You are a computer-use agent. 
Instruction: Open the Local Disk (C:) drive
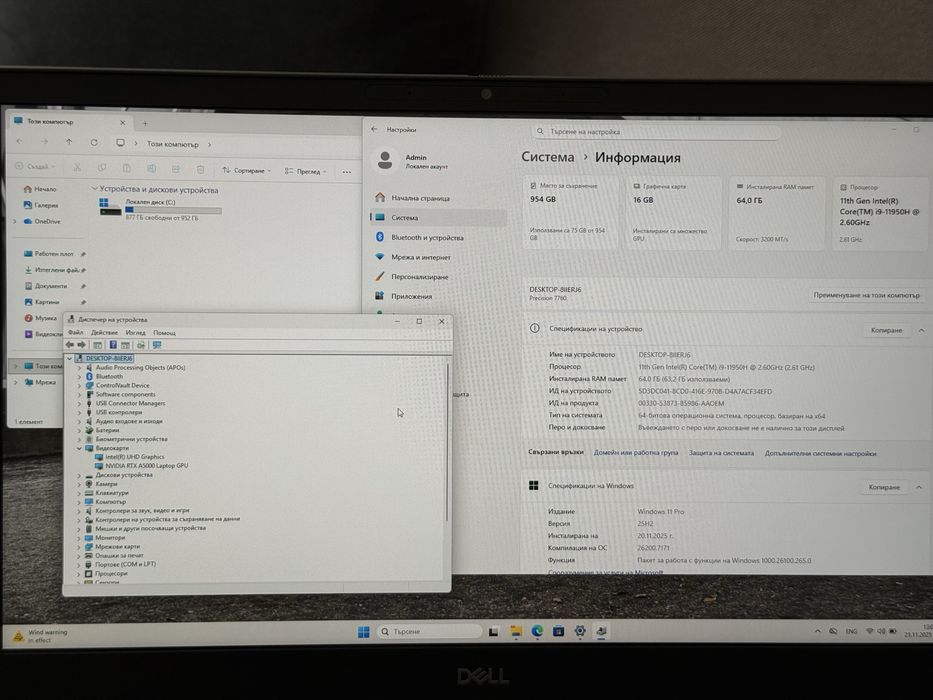point(159,210)
